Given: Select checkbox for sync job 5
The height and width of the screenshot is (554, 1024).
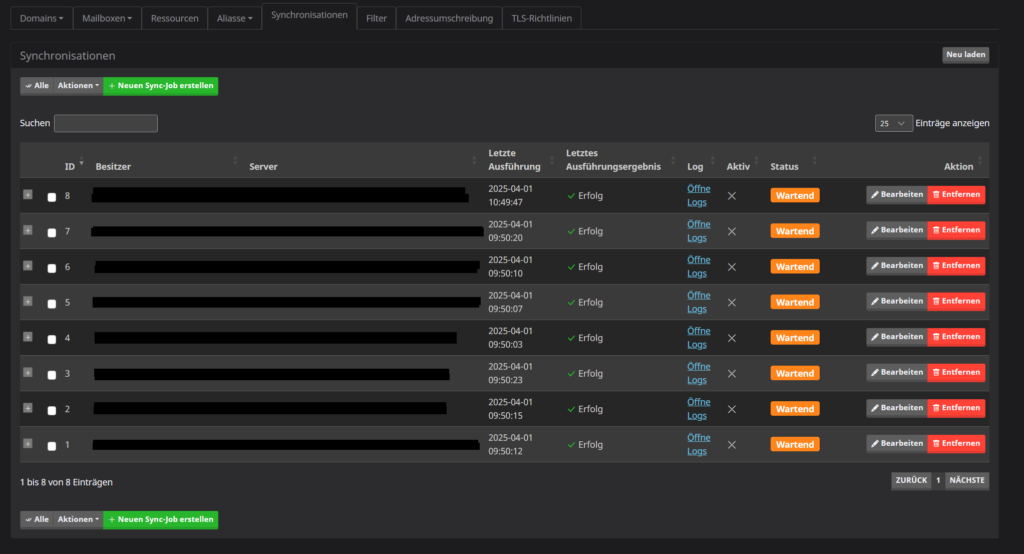Looking at the screenshot, I should 52,304.
